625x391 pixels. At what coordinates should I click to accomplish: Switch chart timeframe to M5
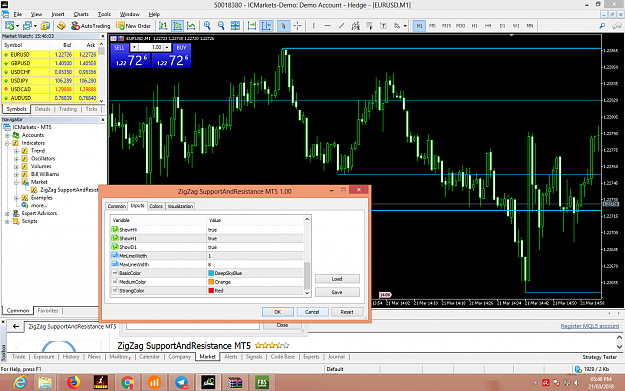click(432, 26)
